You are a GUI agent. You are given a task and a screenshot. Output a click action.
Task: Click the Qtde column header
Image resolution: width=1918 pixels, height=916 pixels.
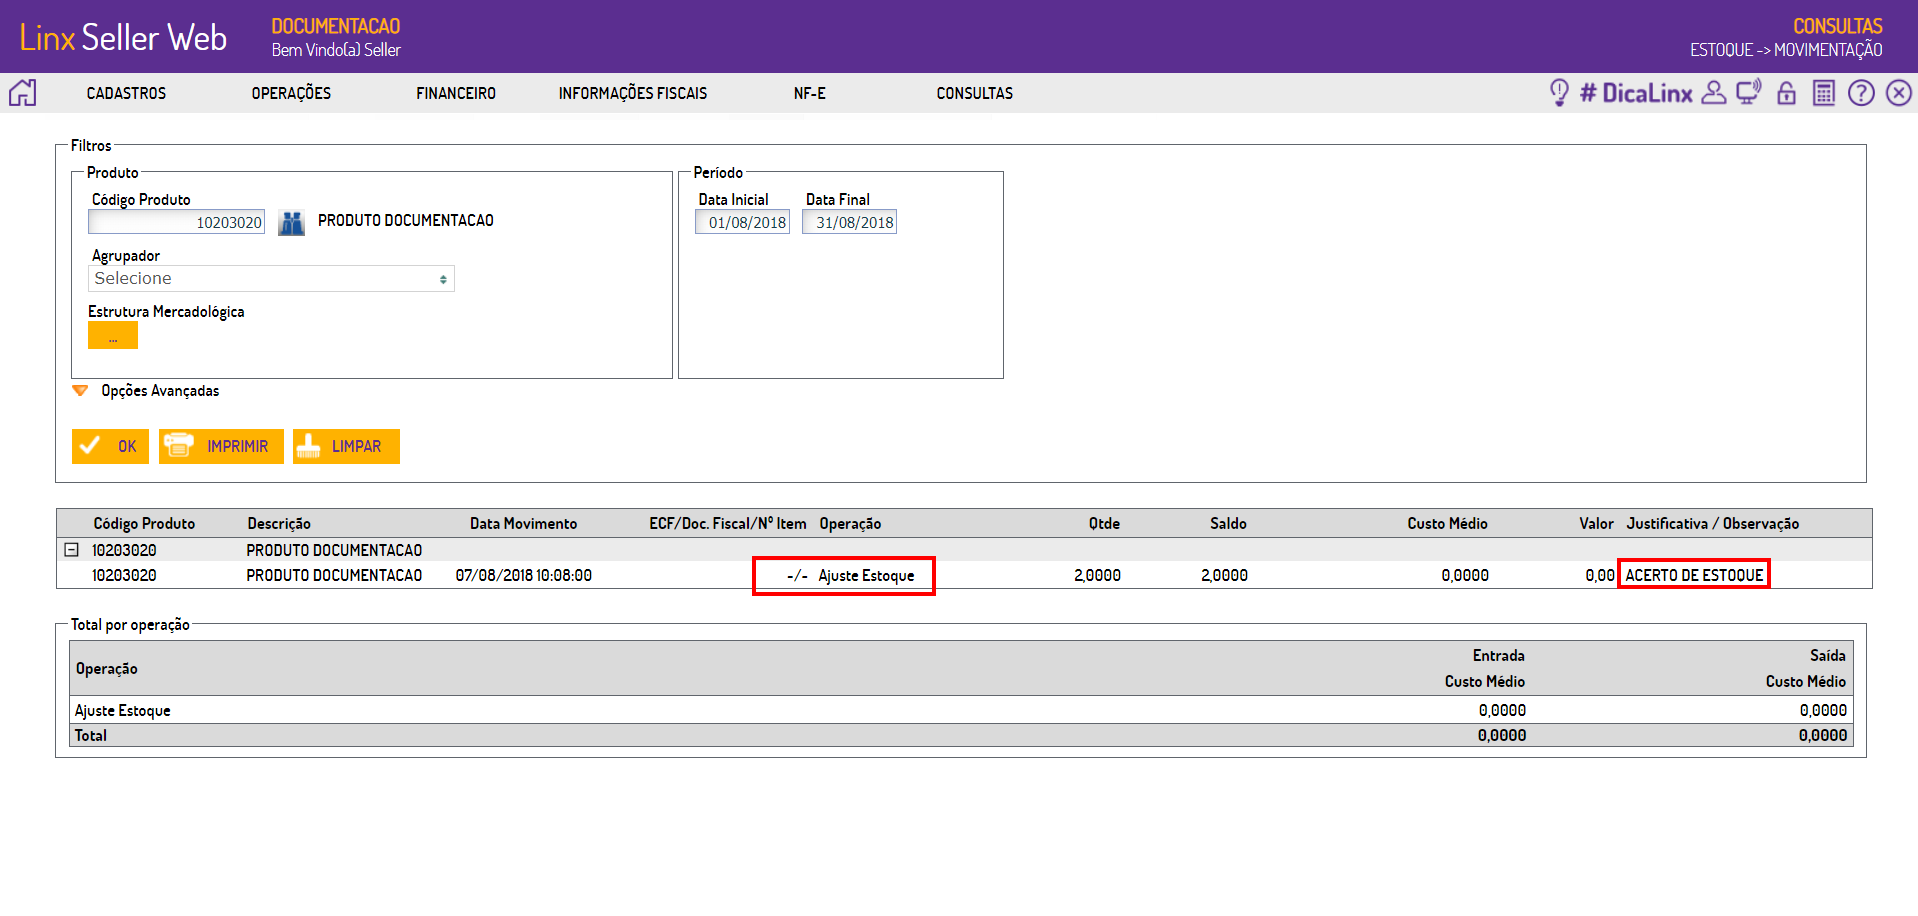pyautogui.click(x=1104, y=523)
